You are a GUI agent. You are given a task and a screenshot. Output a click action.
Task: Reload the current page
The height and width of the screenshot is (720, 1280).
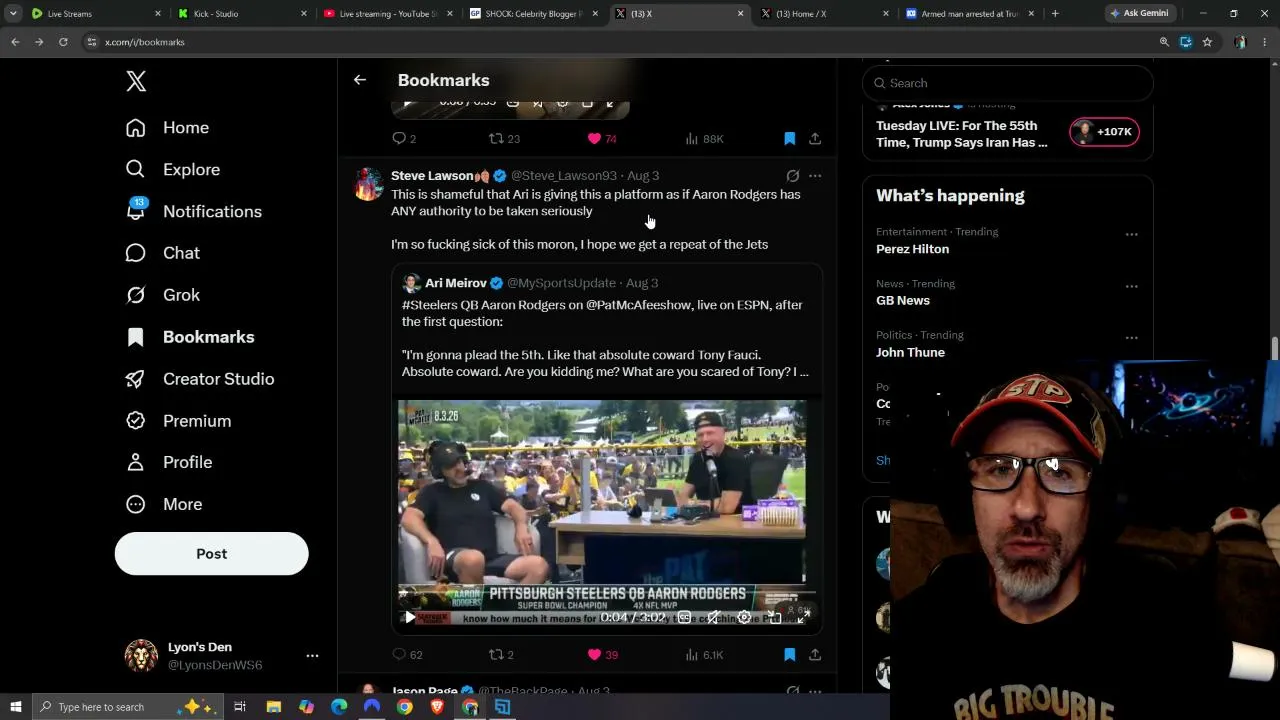pos(63,42)
